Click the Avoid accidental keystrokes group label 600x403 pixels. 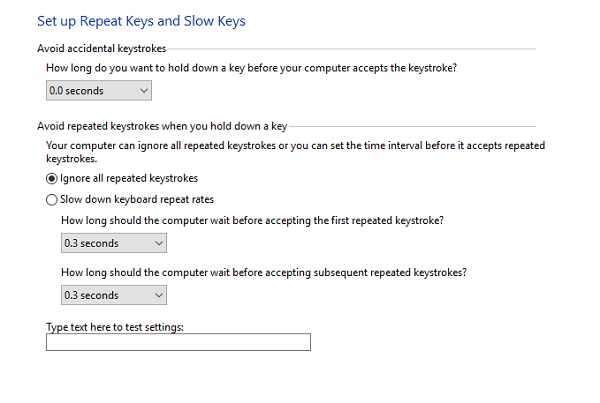click(x=102, y=48)
